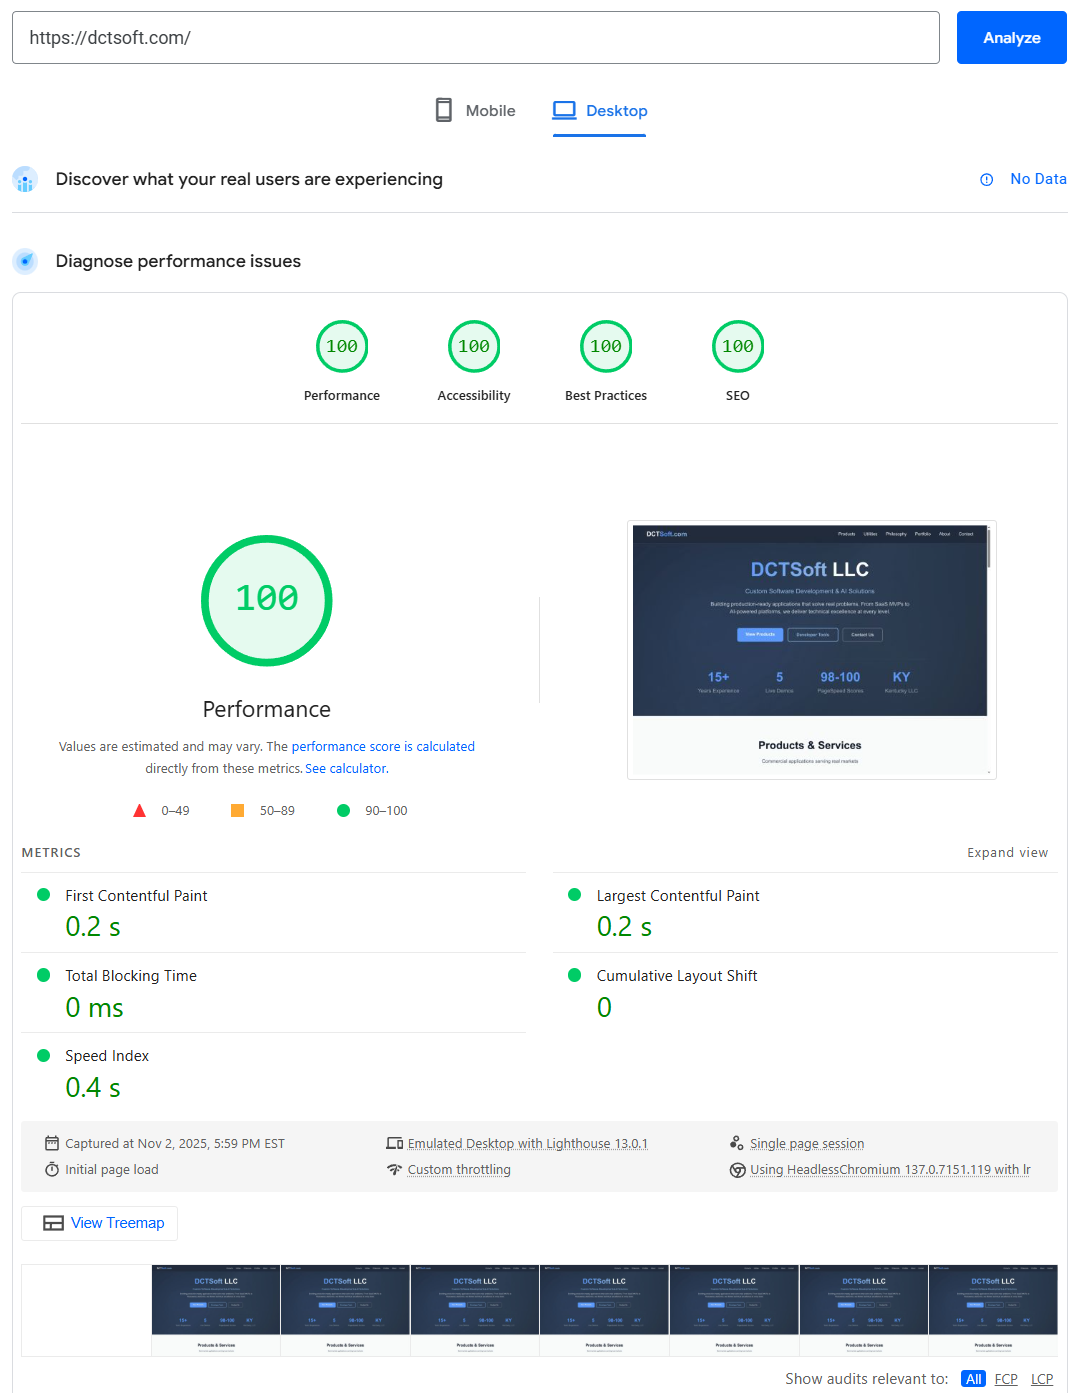Image resolution: width=1081 pixels, height=1393 pixels.
Task: Switch to the Mobile tab
Action: (474, 110)
